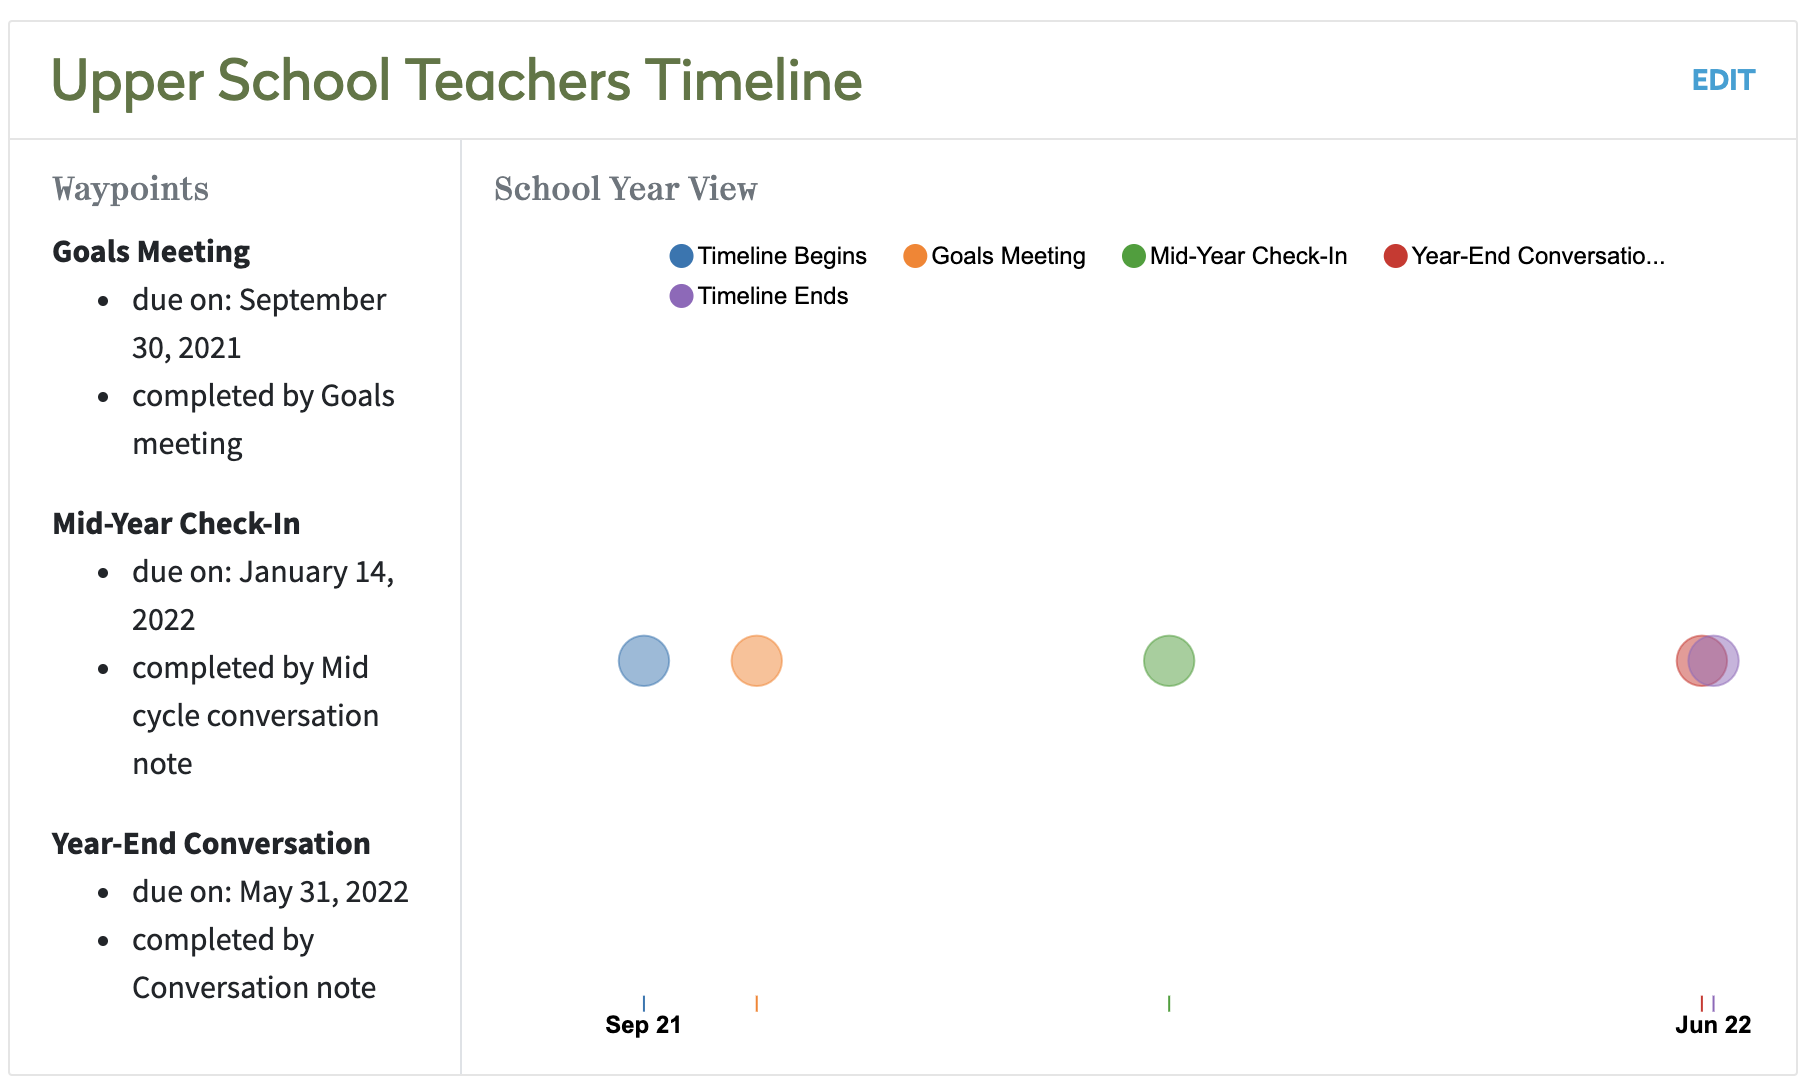
Task: Click the Timeline Ends legend label
Action: click(x=772, y=296)
